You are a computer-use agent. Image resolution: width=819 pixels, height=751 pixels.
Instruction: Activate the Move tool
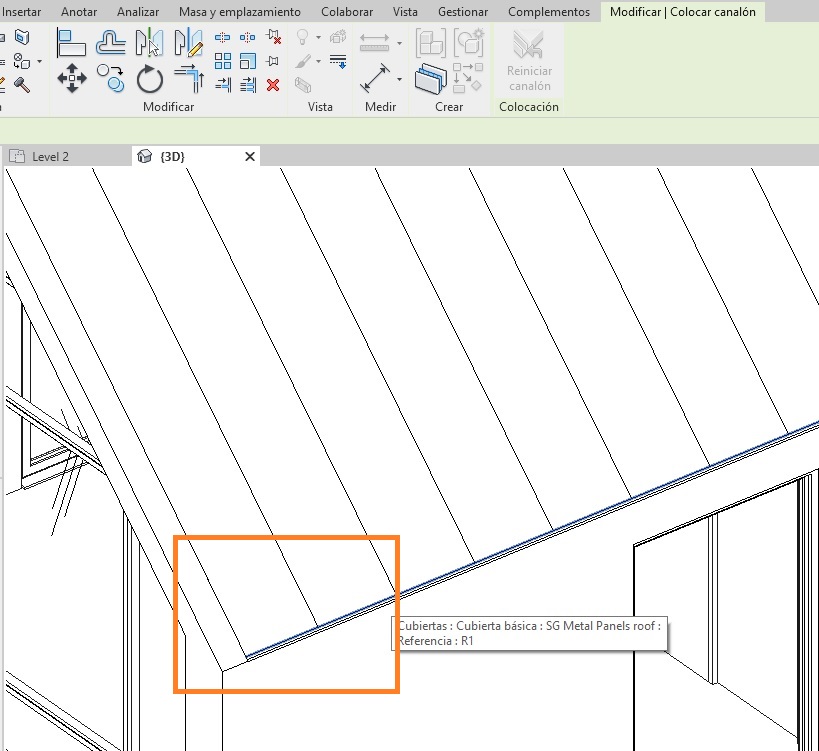tap(72, 77)
